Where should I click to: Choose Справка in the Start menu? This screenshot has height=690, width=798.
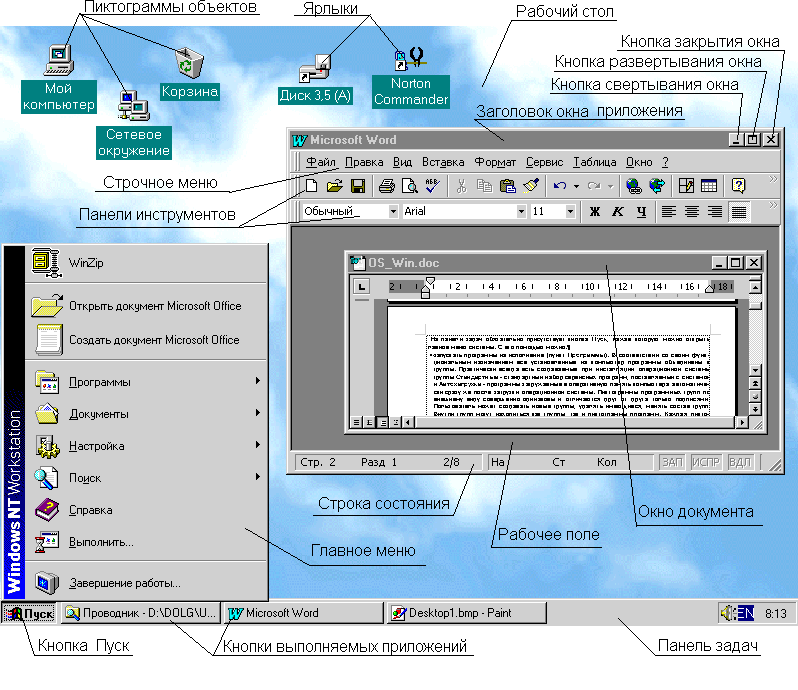point(146,510)
